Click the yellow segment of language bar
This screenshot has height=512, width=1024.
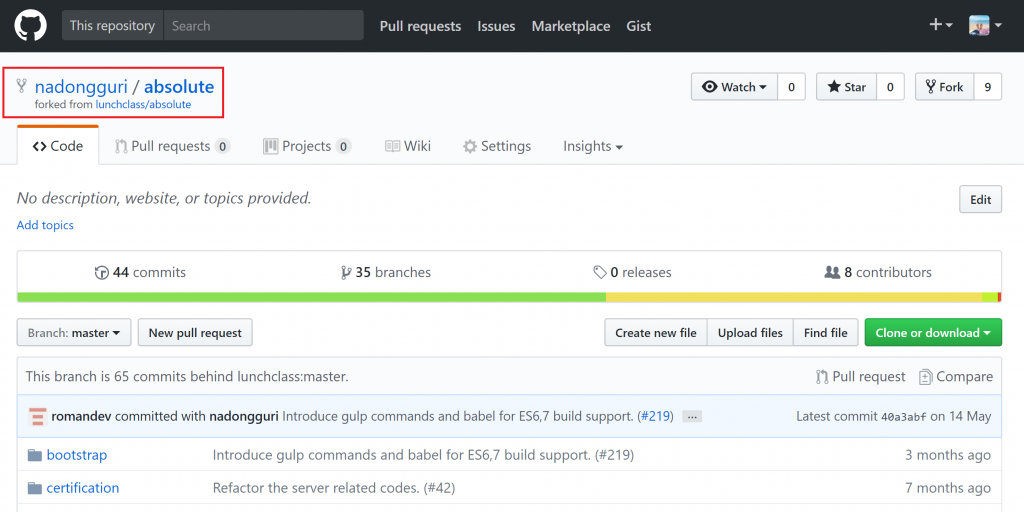[x=794, y=297]
